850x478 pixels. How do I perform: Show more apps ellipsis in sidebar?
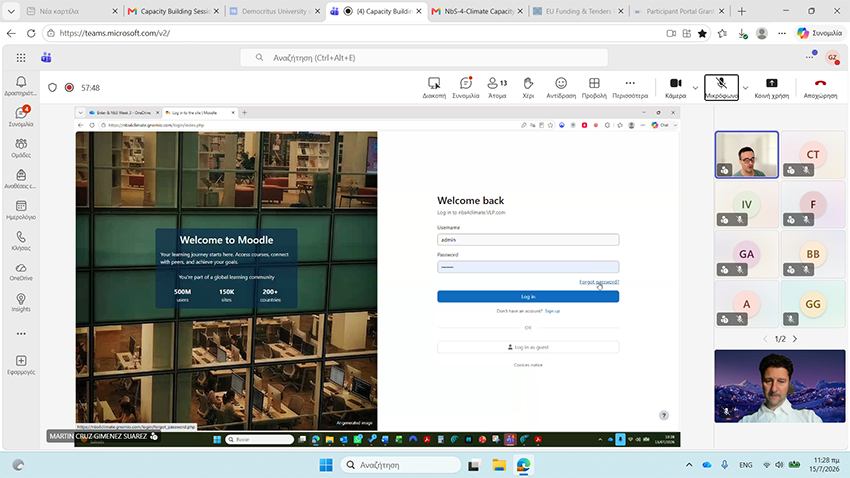21,334
